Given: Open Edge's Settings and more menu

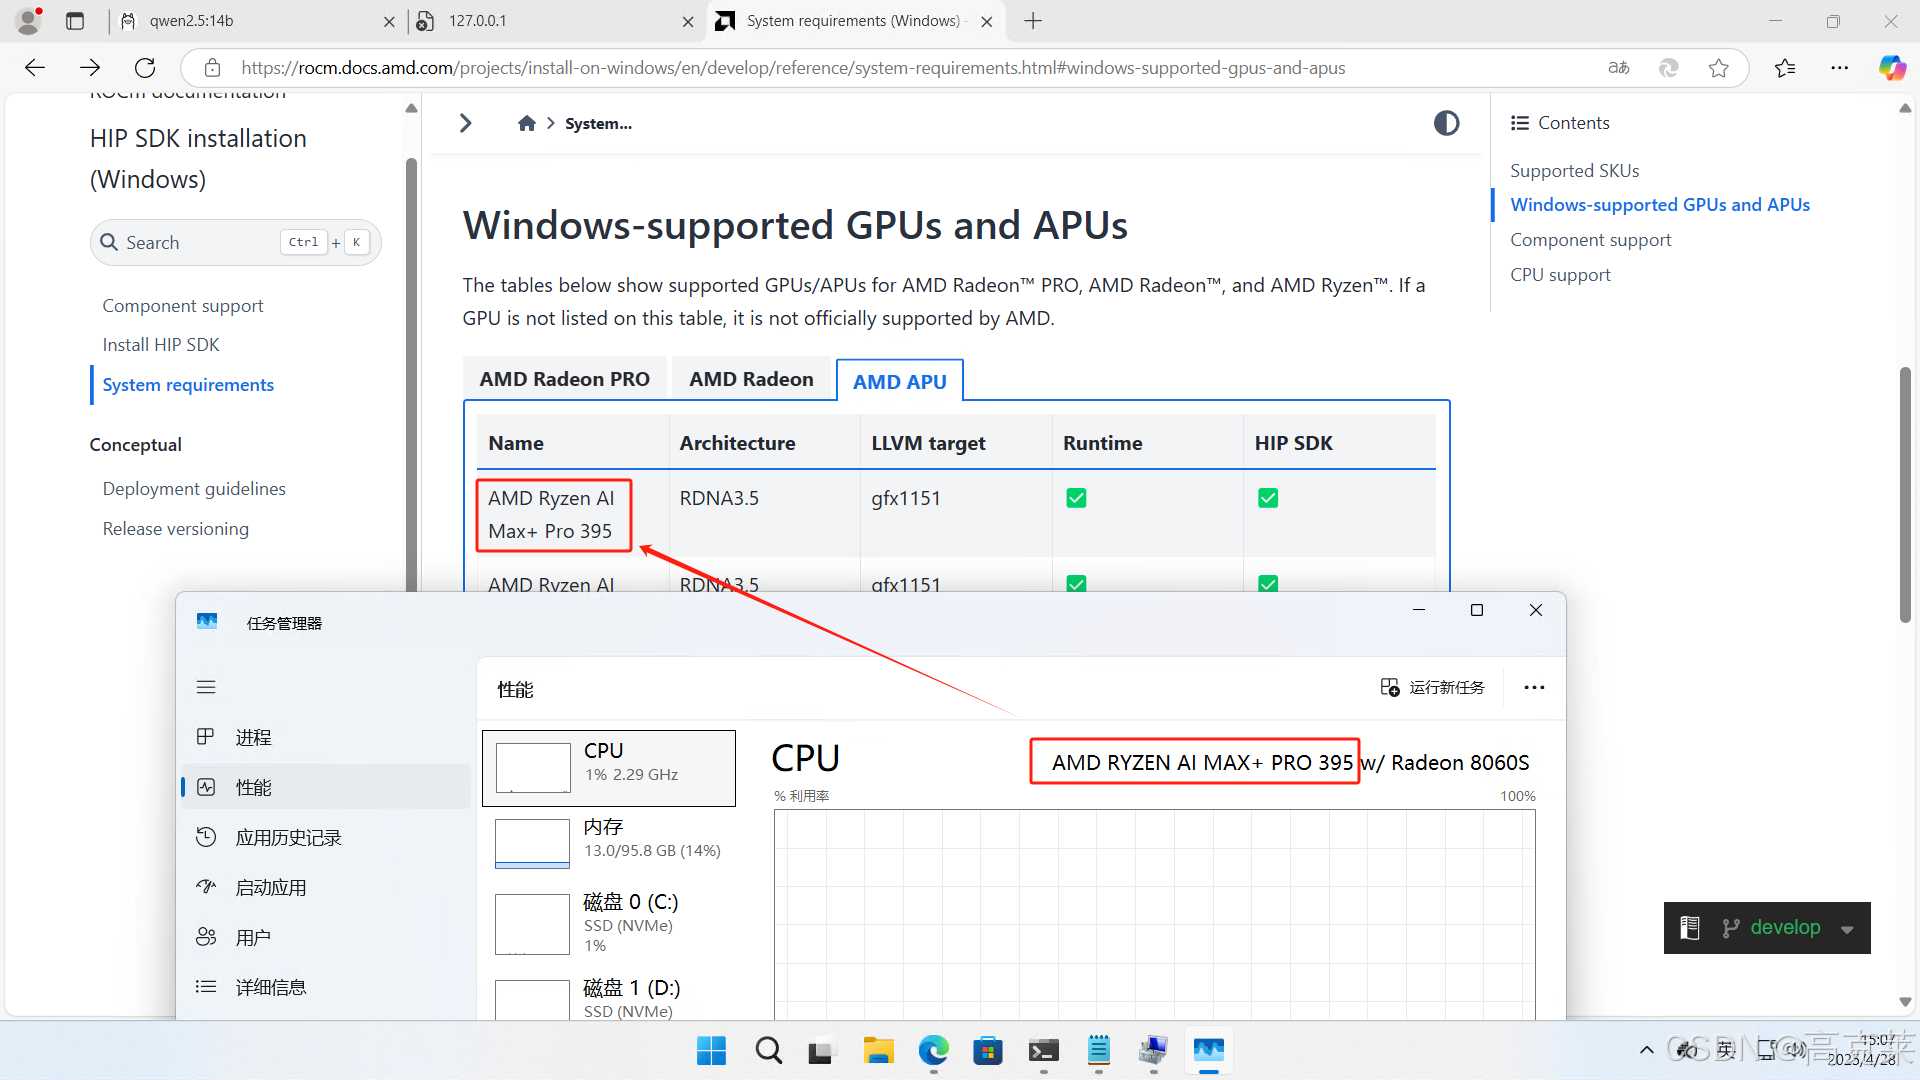Looking at the screenshot, I should 1840,67.
